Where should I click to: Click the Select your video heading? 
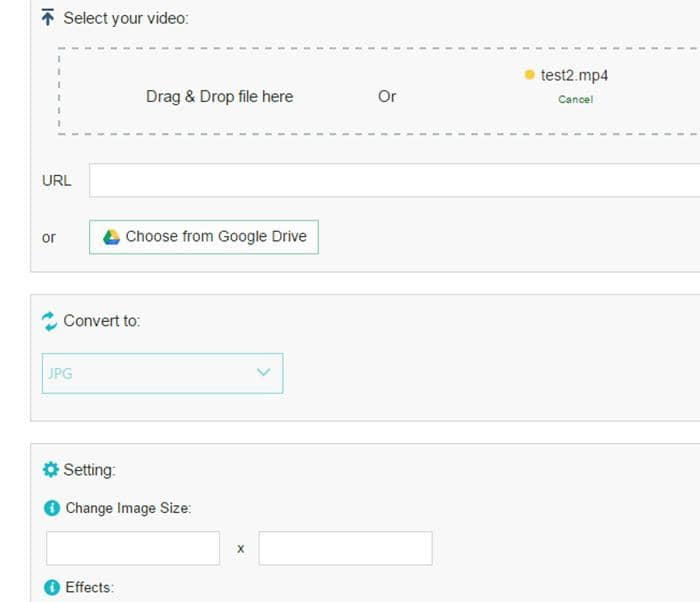(x=126, y=18)
